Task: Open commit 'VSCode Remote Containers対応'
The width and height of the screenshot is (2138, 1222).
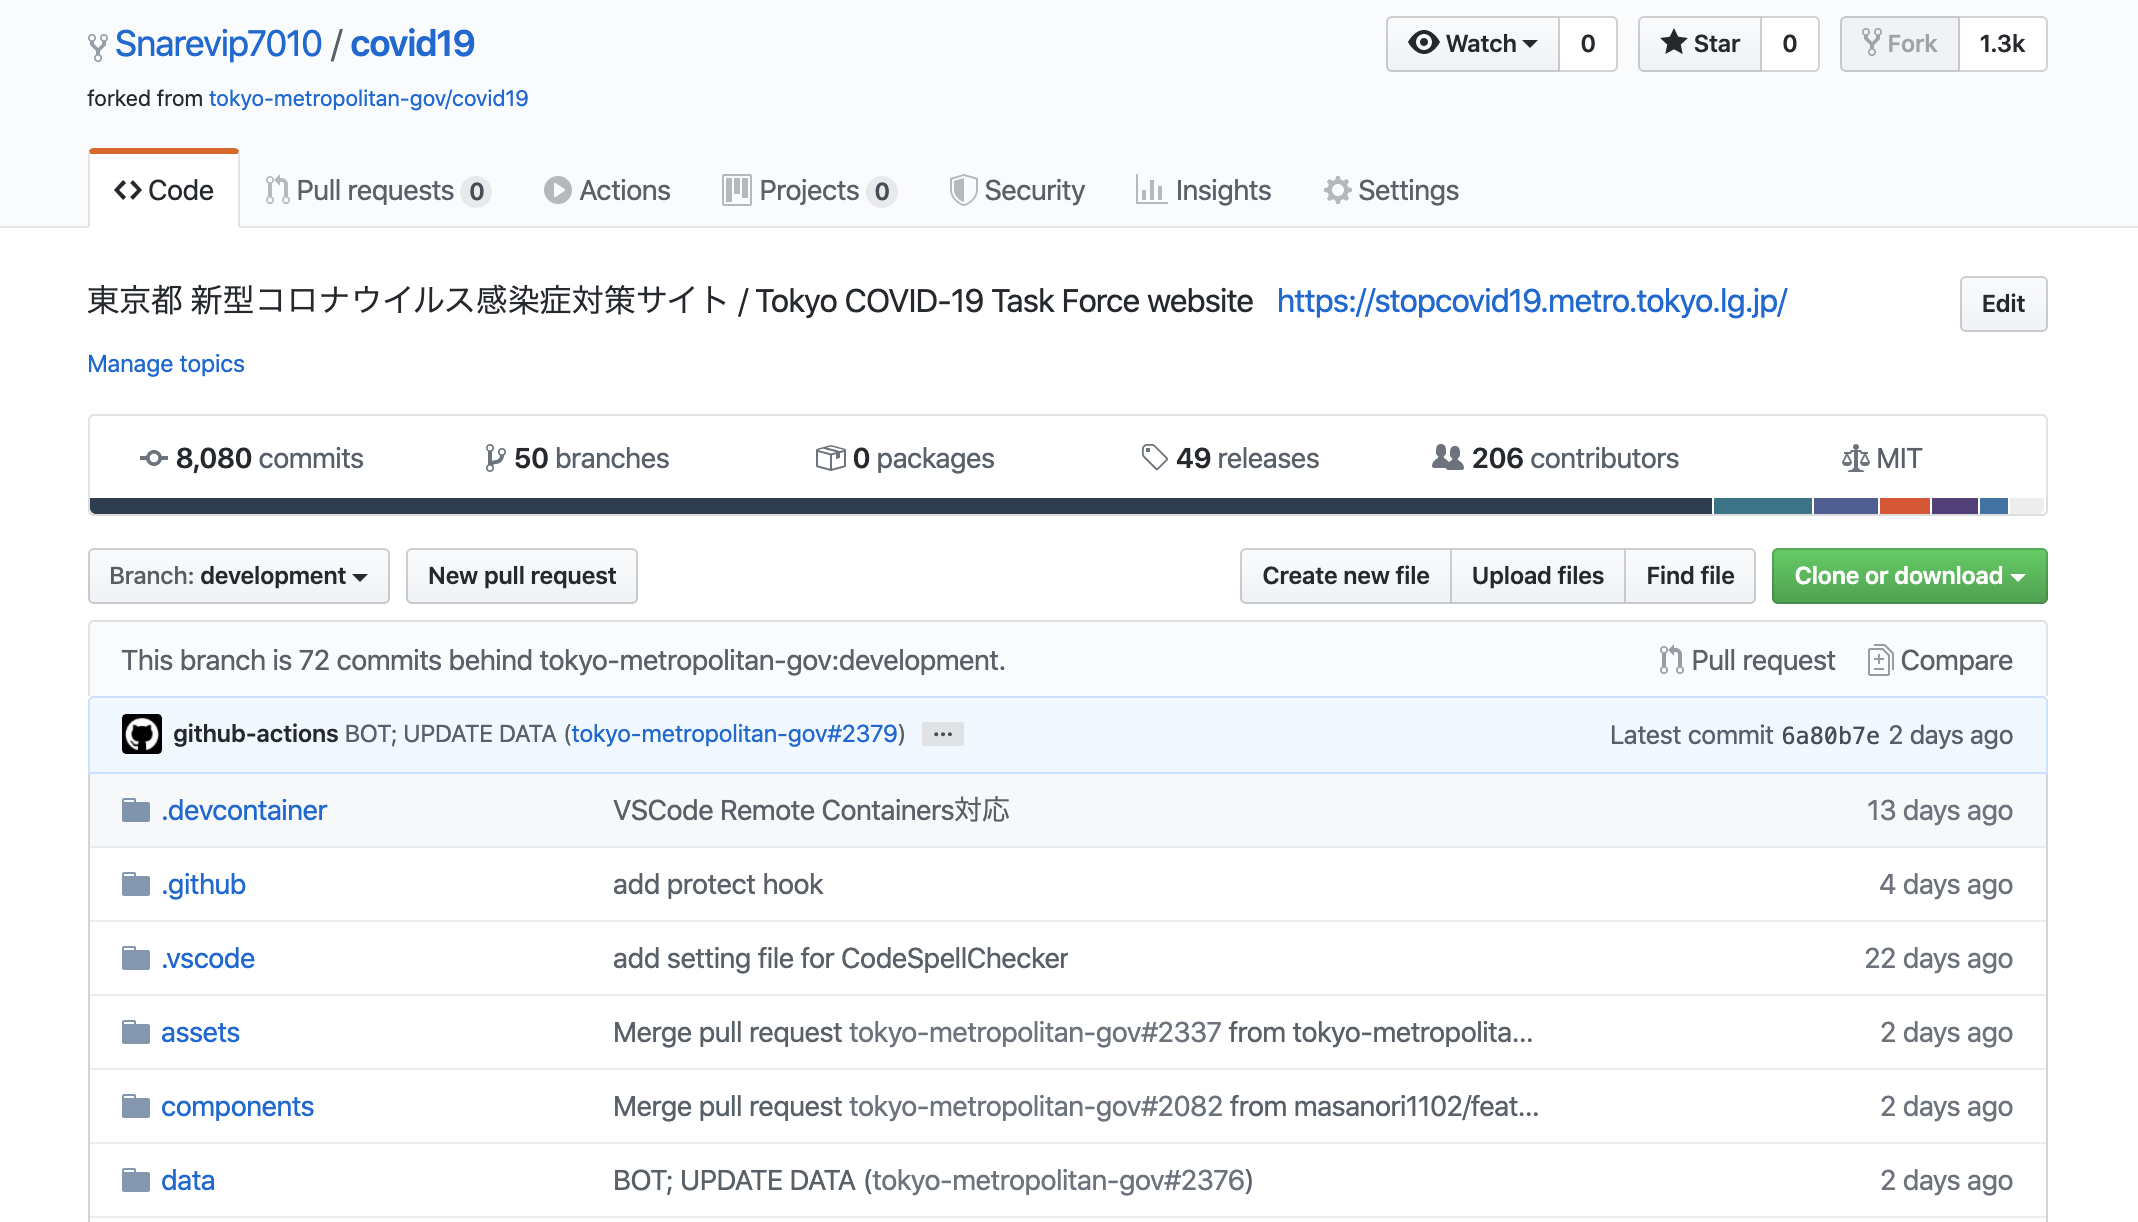Action: pos(811,810)
